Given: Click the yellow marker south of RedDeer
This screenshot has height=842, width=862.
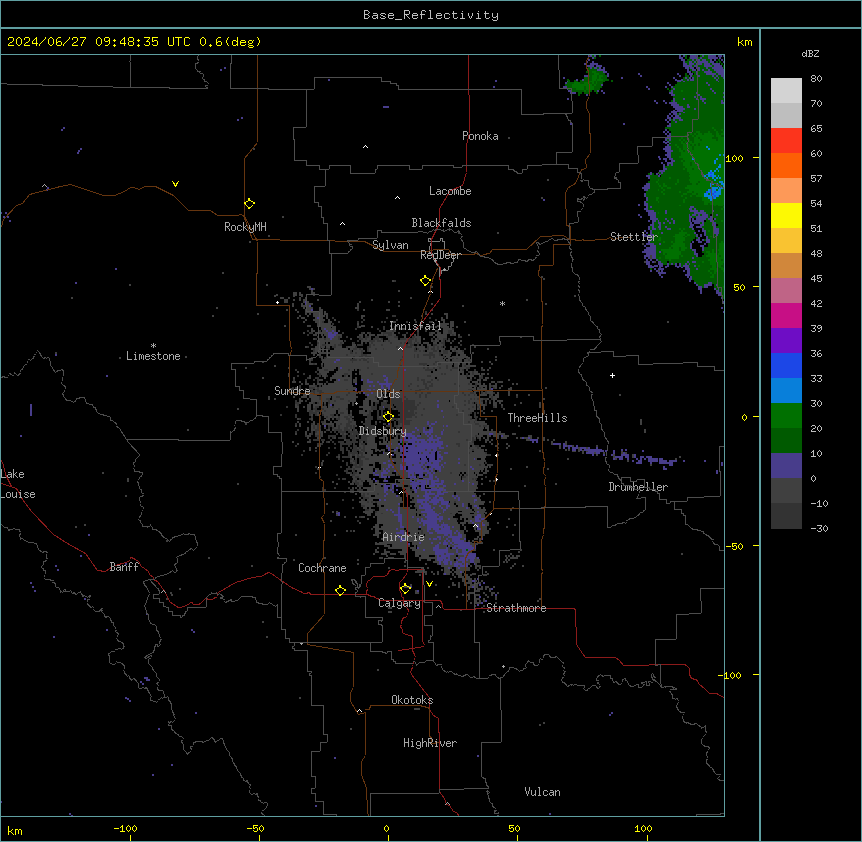Looking at the screenshot, I should tap(425, 281).
